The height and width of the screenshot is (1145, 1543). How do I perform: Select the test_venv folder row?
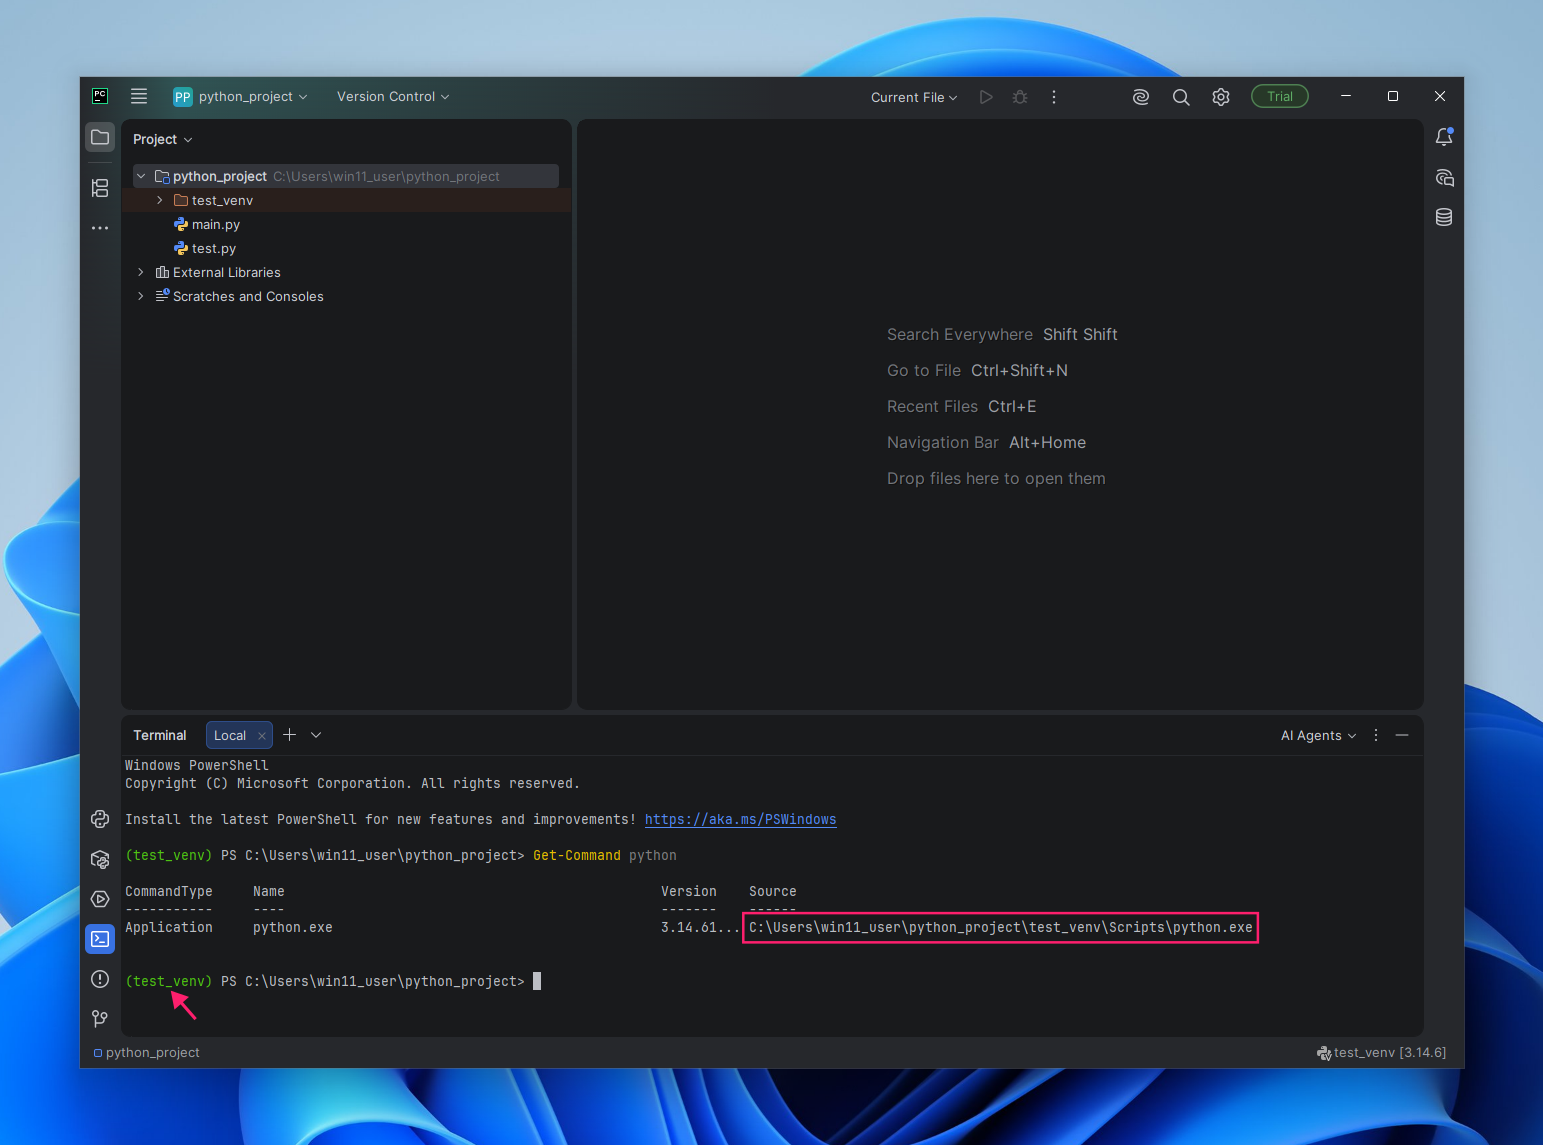point(346,200)
